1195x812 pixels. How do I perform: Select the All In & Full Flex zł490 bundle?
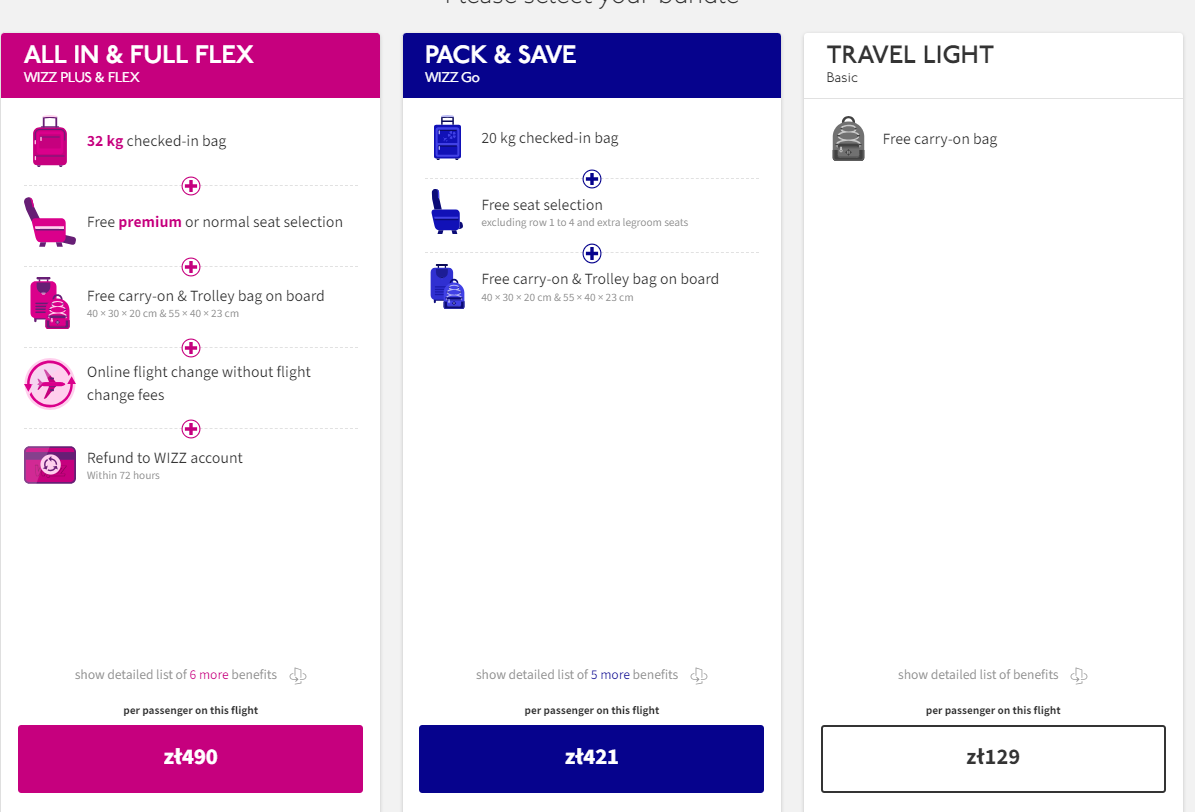[190, 758]
